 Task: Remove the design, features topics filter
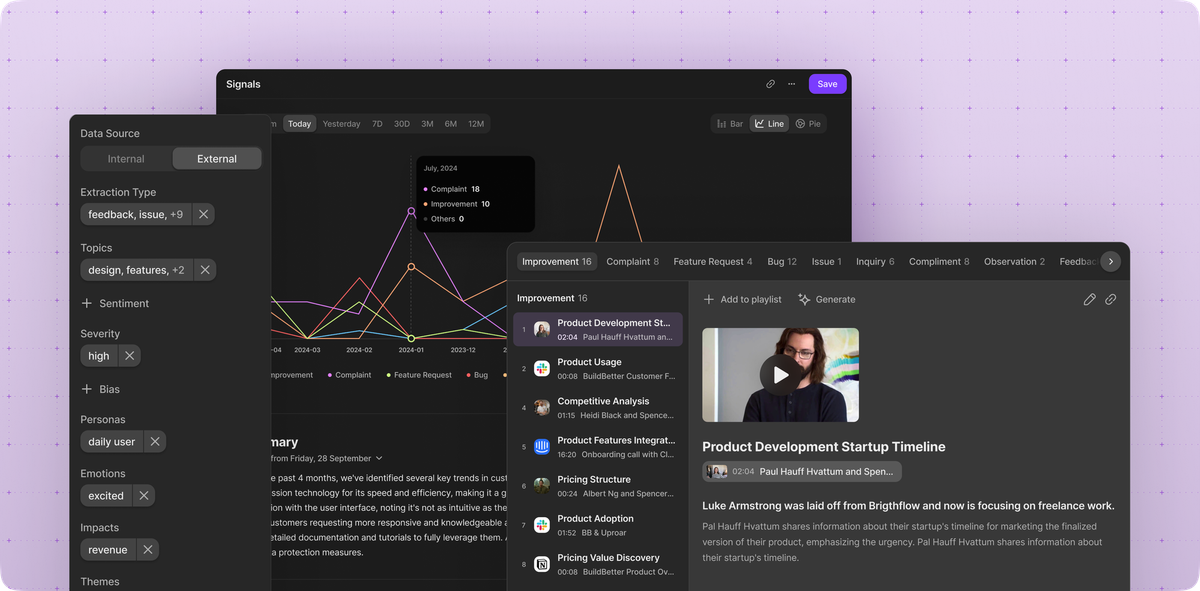coord(205,270)
